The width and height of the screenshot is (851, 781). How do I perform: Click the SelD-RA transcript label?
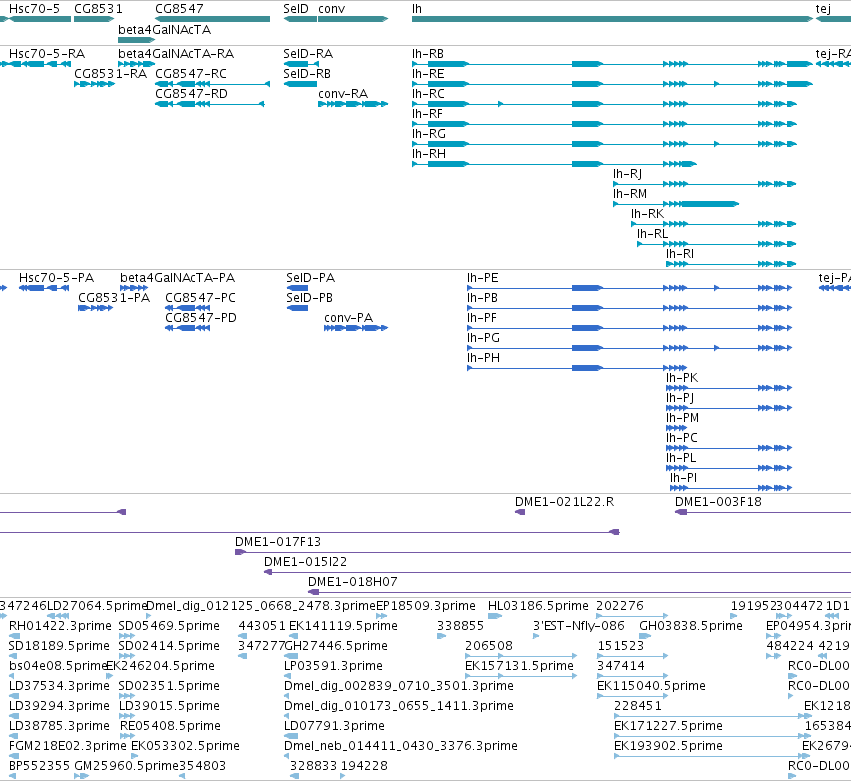click(x=308, y=54)
